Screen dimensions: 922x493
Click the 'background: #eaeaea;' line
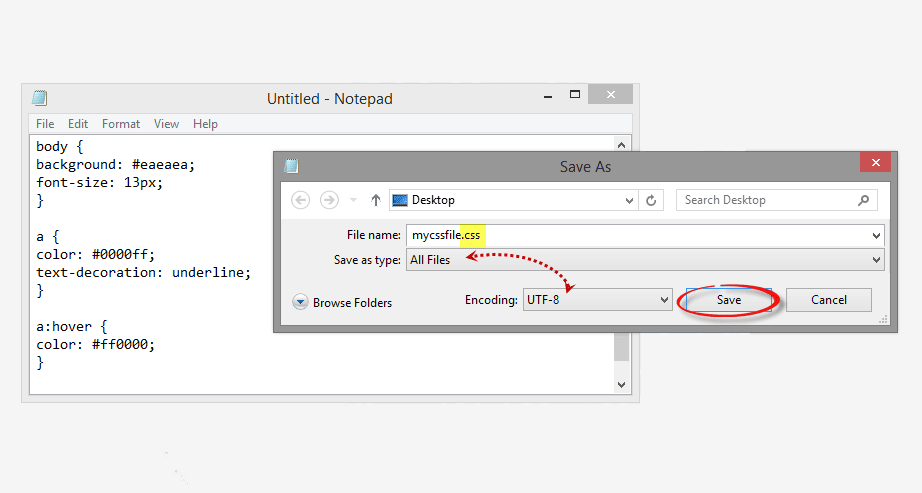coord(115,165)
